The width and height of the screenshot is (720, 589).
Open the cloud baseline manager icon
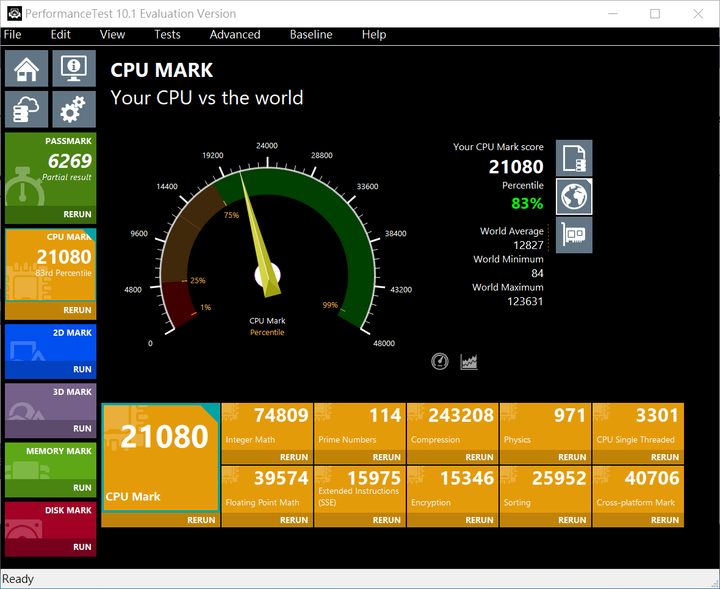(26, 109)
